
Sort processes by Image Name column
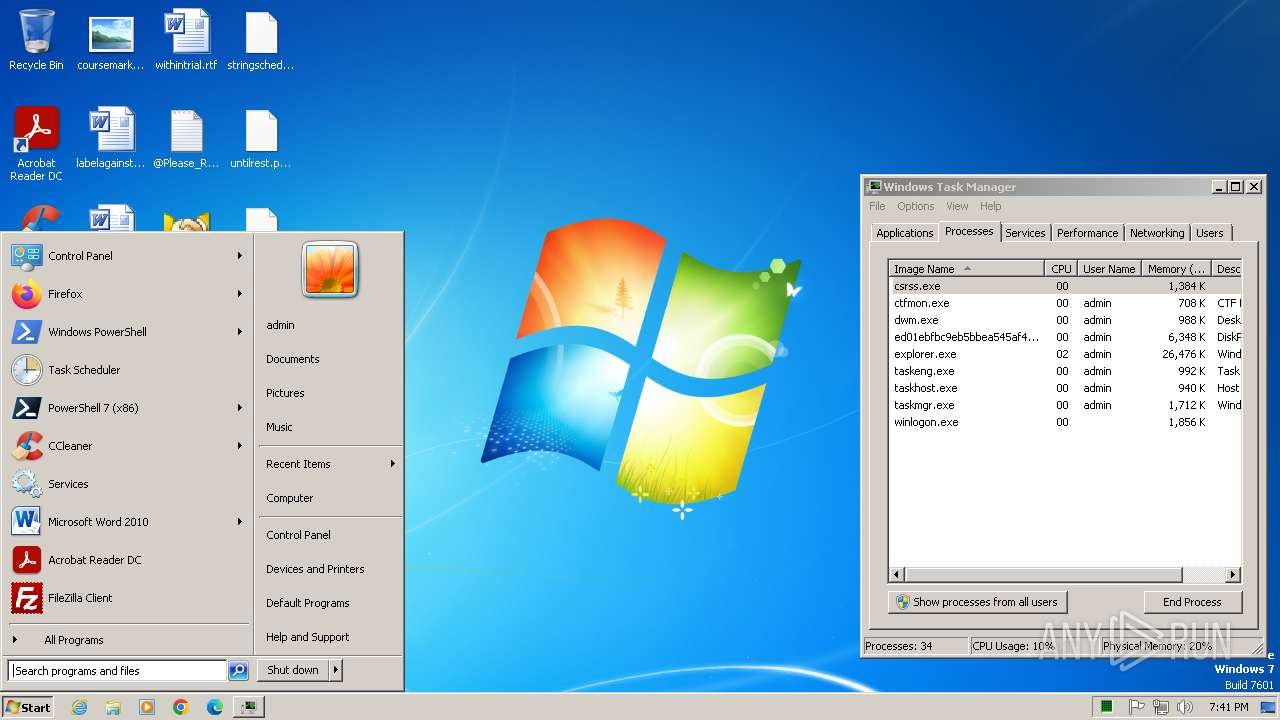pos(966,269)
